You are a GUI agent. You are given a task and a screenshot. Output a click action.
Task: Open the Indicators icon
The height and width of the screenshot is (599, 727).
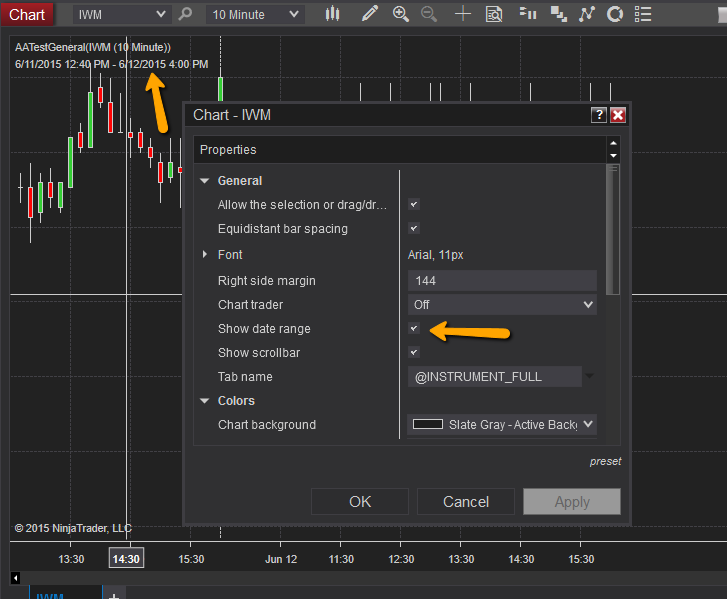pyautogui.click(x=587, y=14)
